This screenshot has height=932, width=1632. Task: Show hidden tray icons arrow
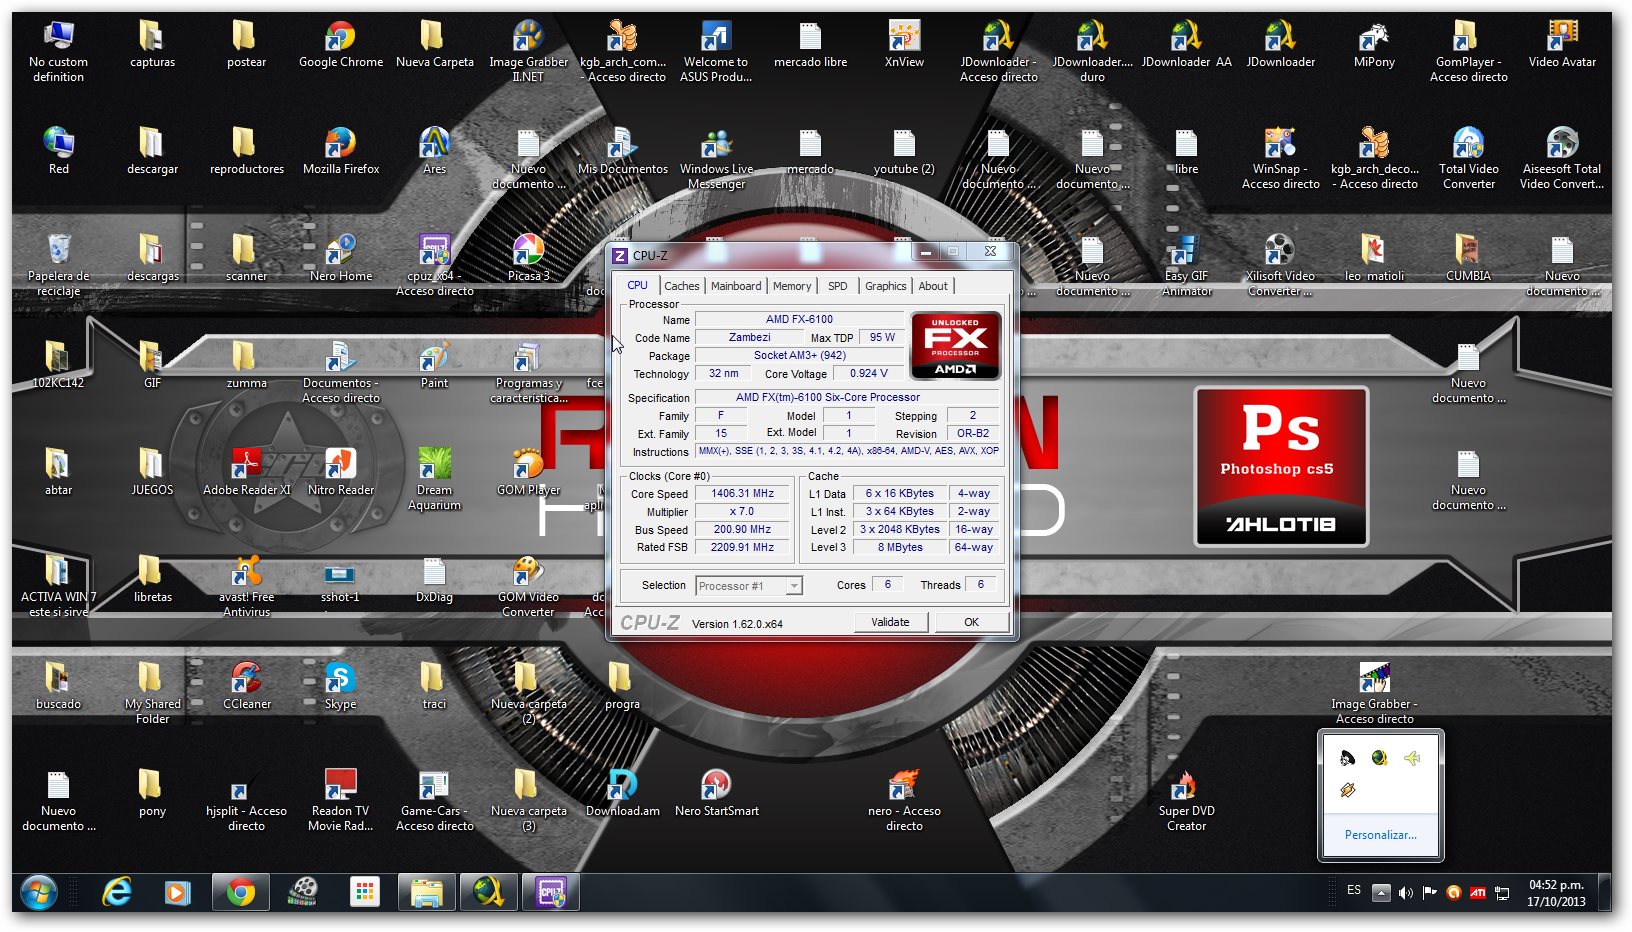click(1381, 892)
